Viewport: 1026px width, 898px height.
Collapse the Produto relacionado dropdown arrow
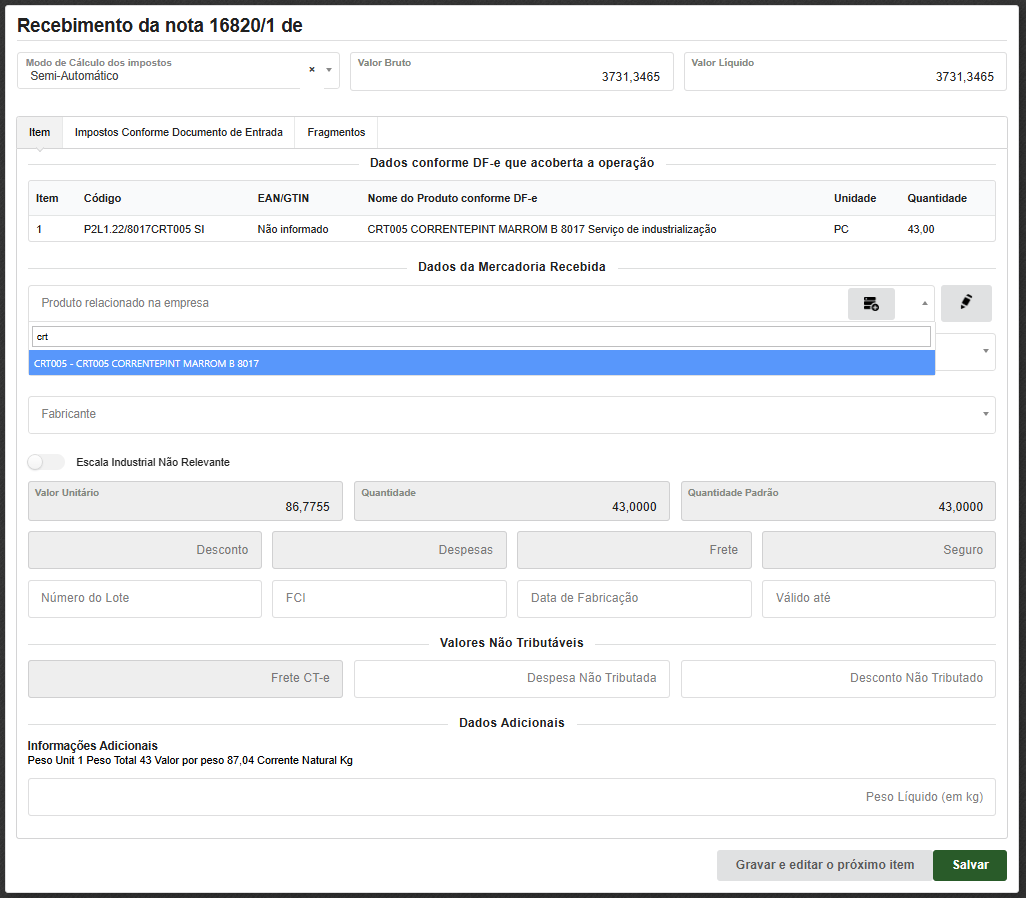924,303
